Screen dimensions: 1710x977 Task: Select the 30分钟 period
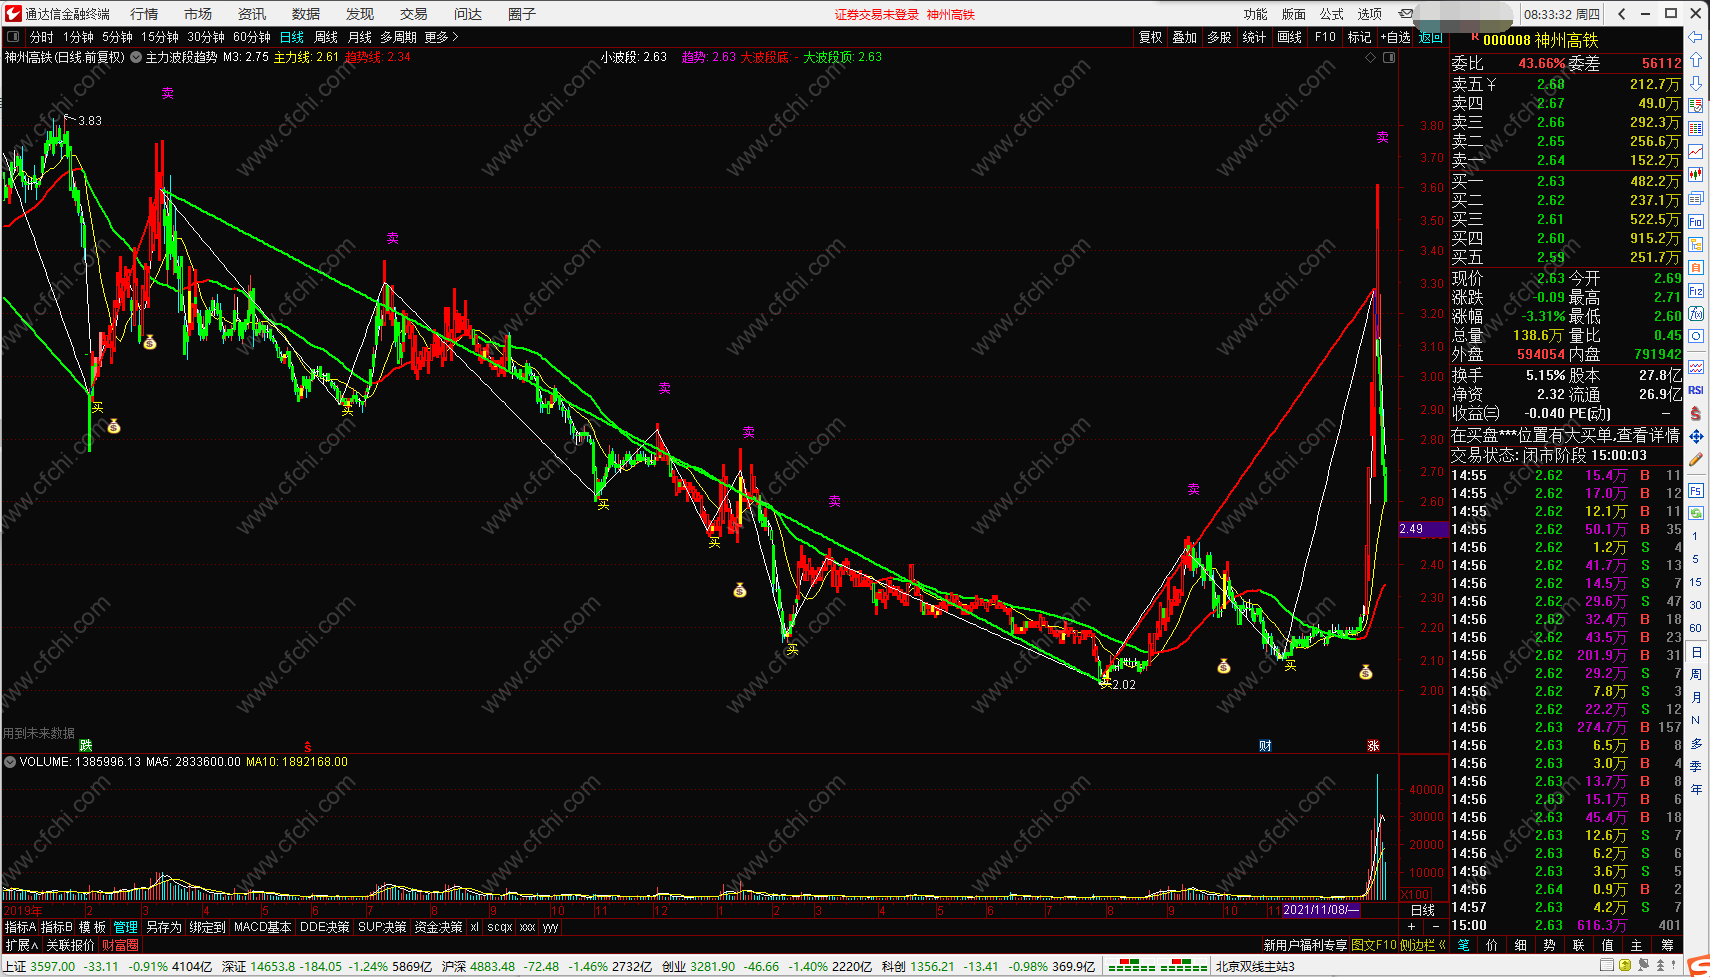[x=206, y=37]
